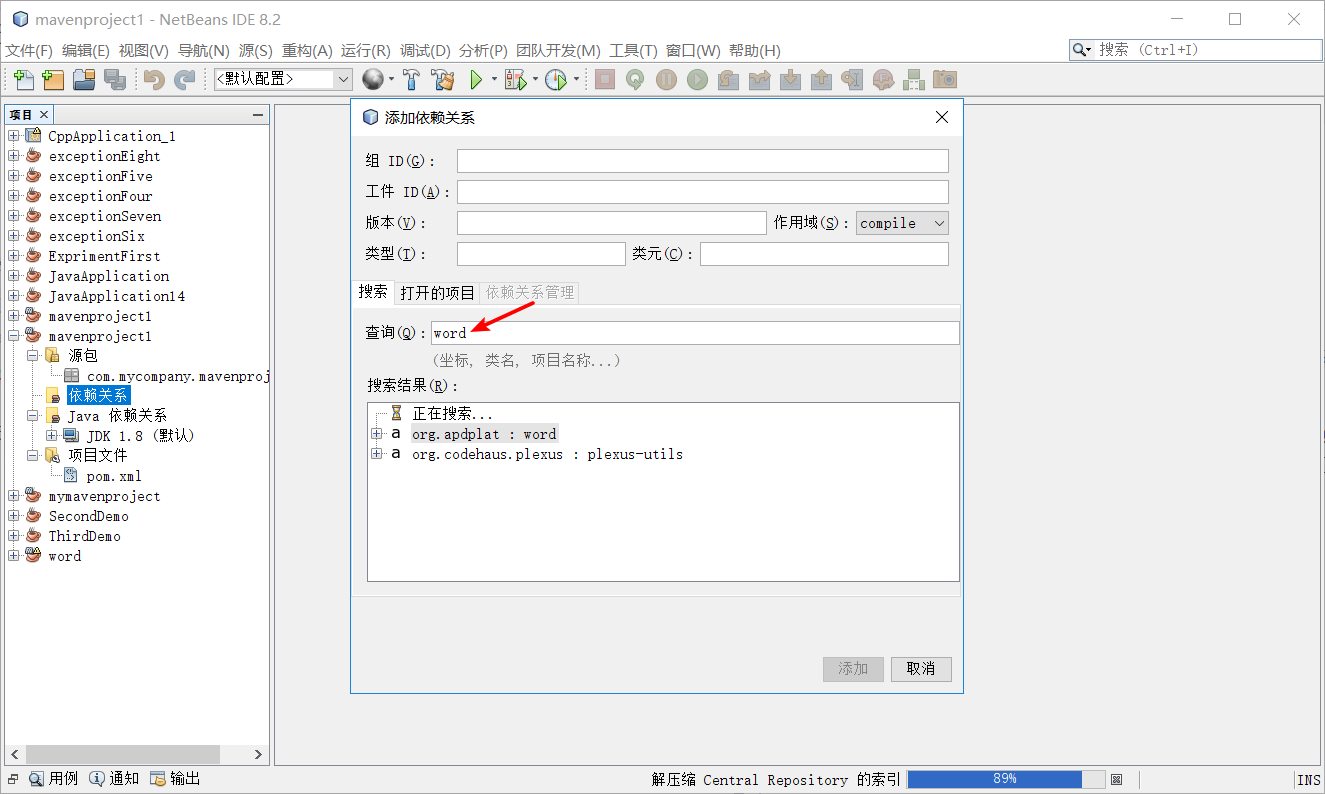Screen dimensions: 1325x794
Task: Open the Profile Project dropdown arrow
Action: click(576, 80)
